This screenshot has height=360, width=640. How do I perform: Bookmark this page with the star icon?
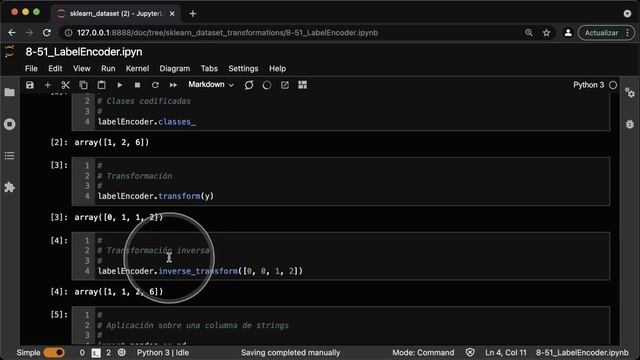click(547, 33)
